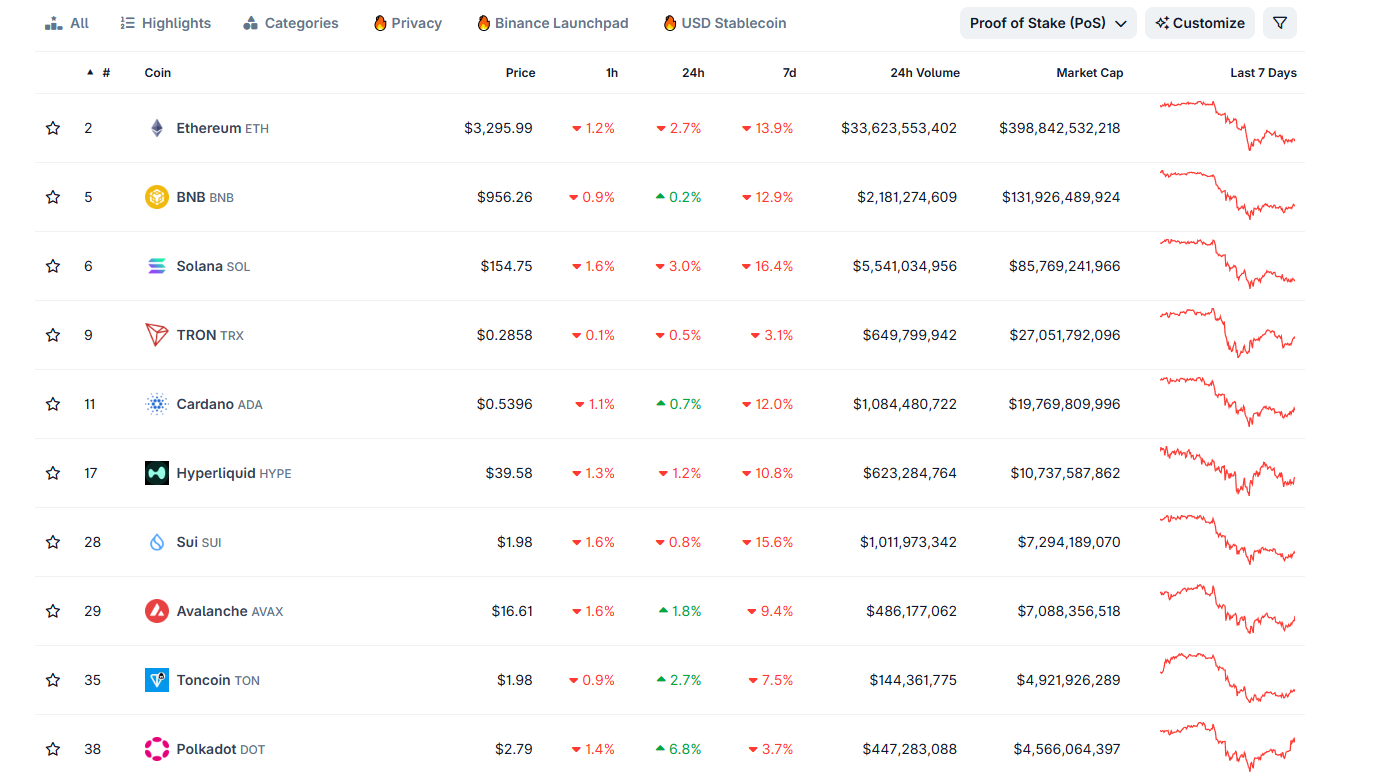The height and width of the screenshot is (783, 1383).
Task: Click the Avalanche logo icon
Action: 157,611
